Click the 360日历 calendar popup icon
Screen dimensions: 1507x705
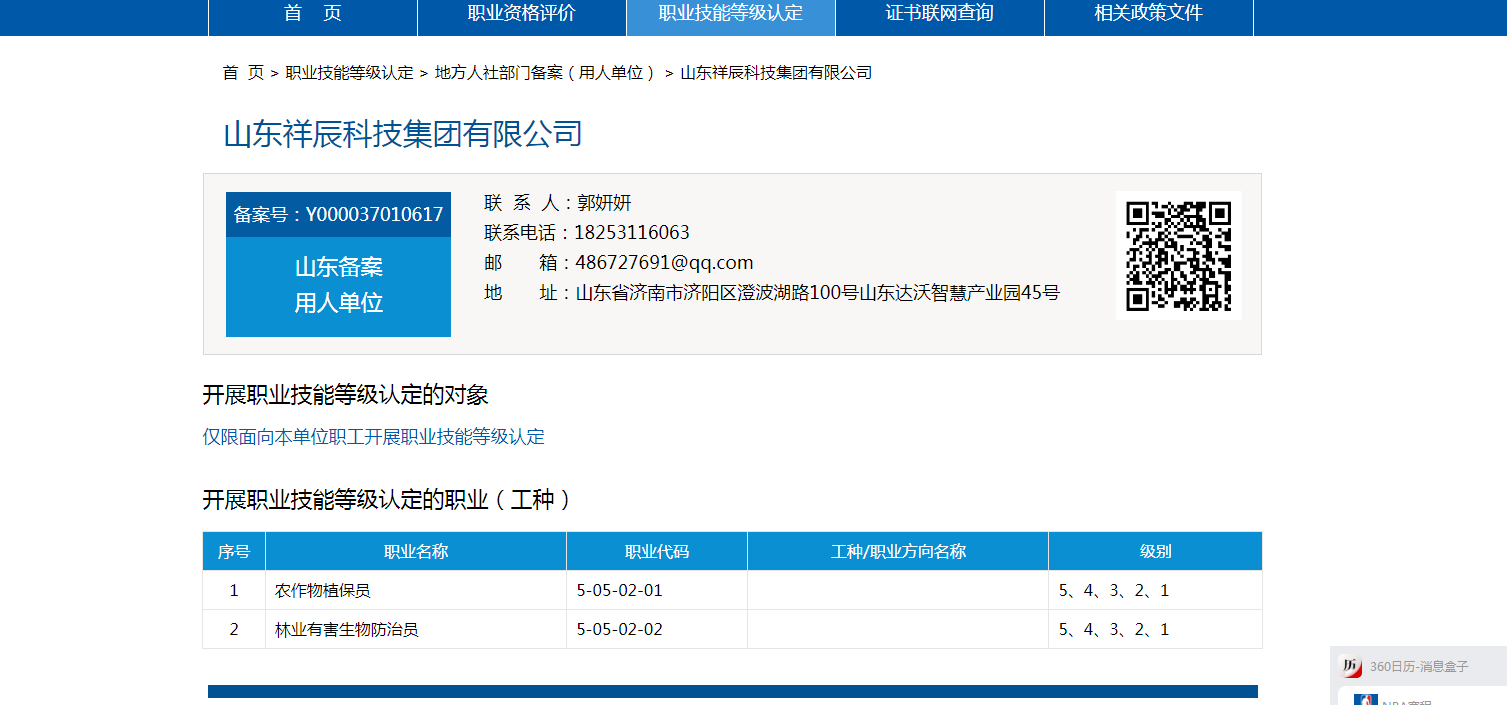(x=1352, y=666)
